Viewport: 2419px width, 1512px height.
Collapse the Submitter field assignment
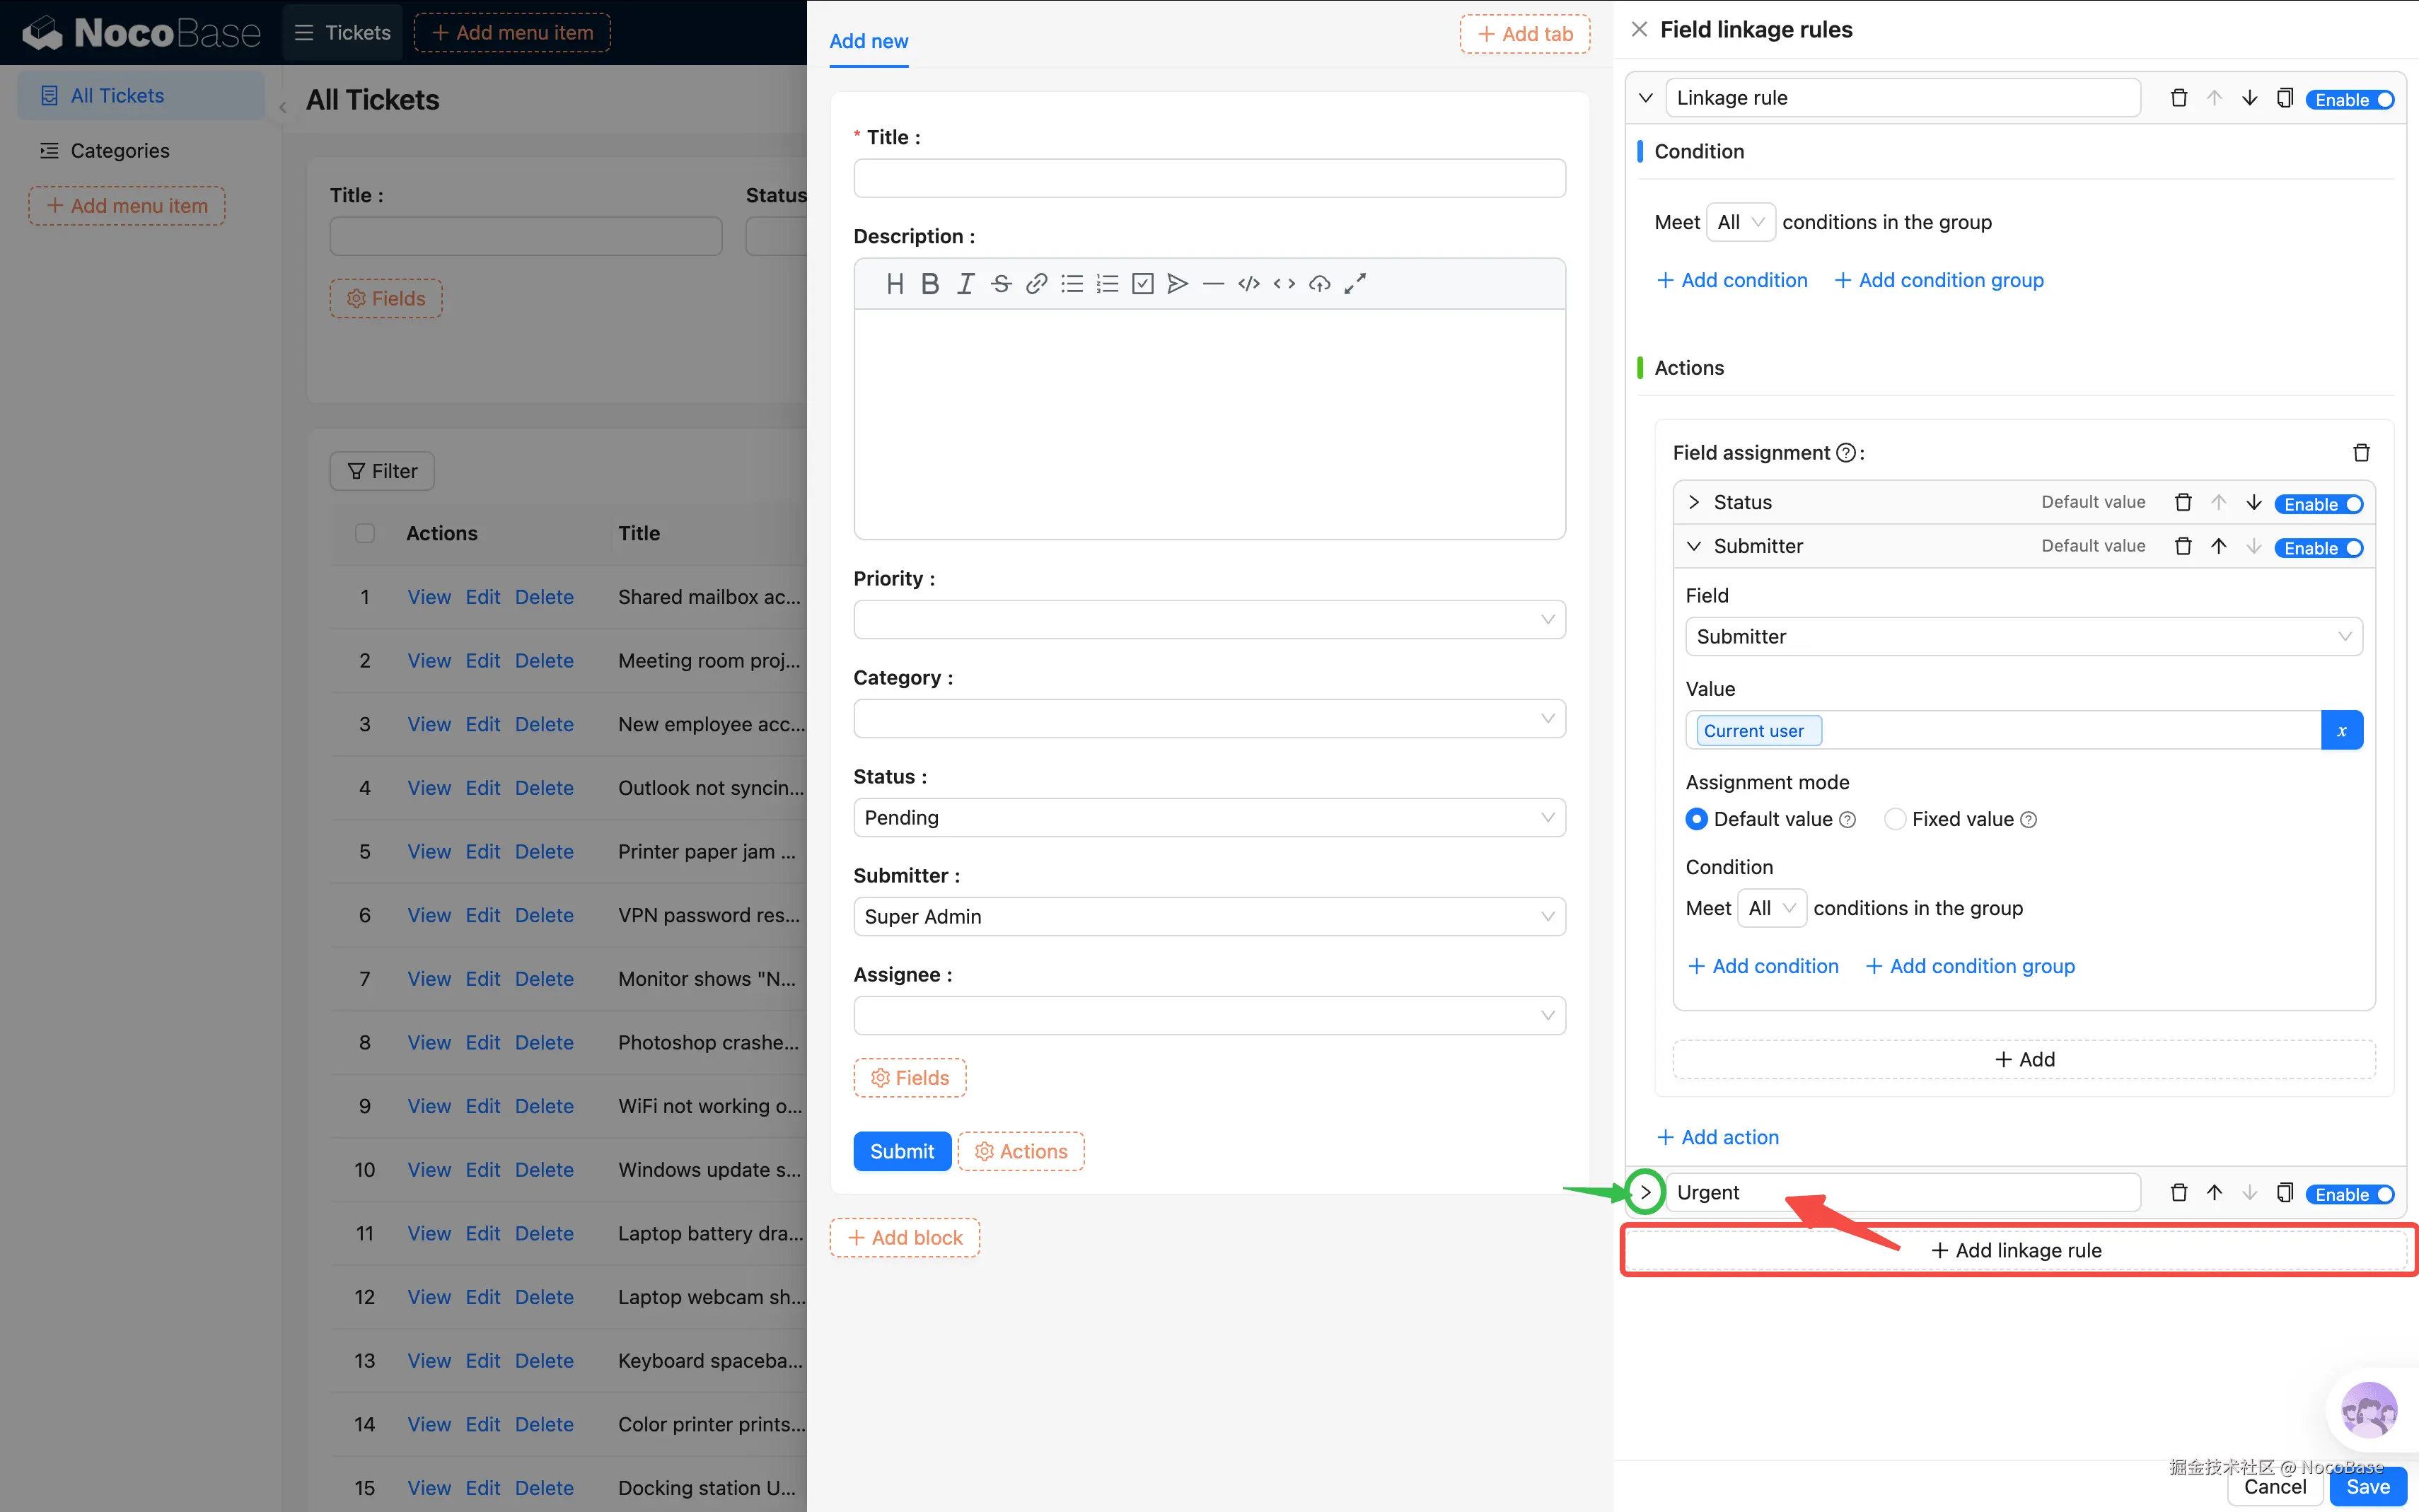(1694, 546)
